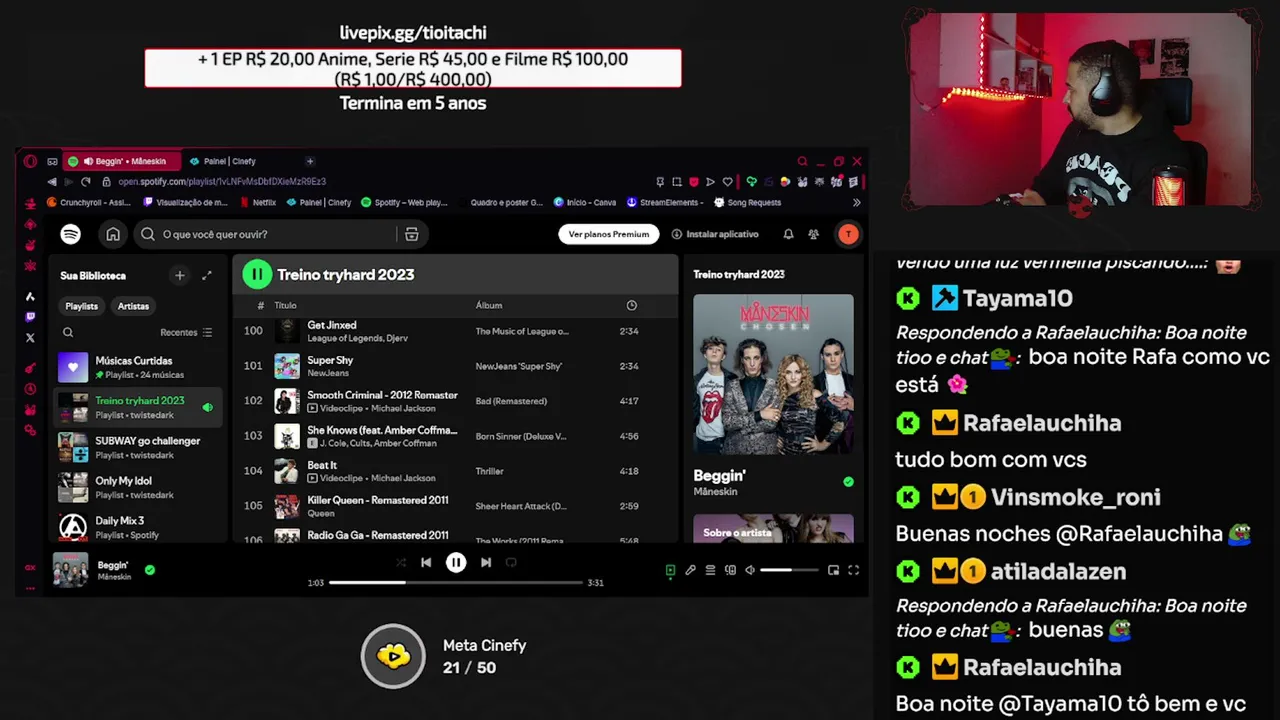Image resolution: width=1280 pixels, height=720 pixels.
Task: Open the Song Requests bookmark
Action: click(x=748, y=202)
